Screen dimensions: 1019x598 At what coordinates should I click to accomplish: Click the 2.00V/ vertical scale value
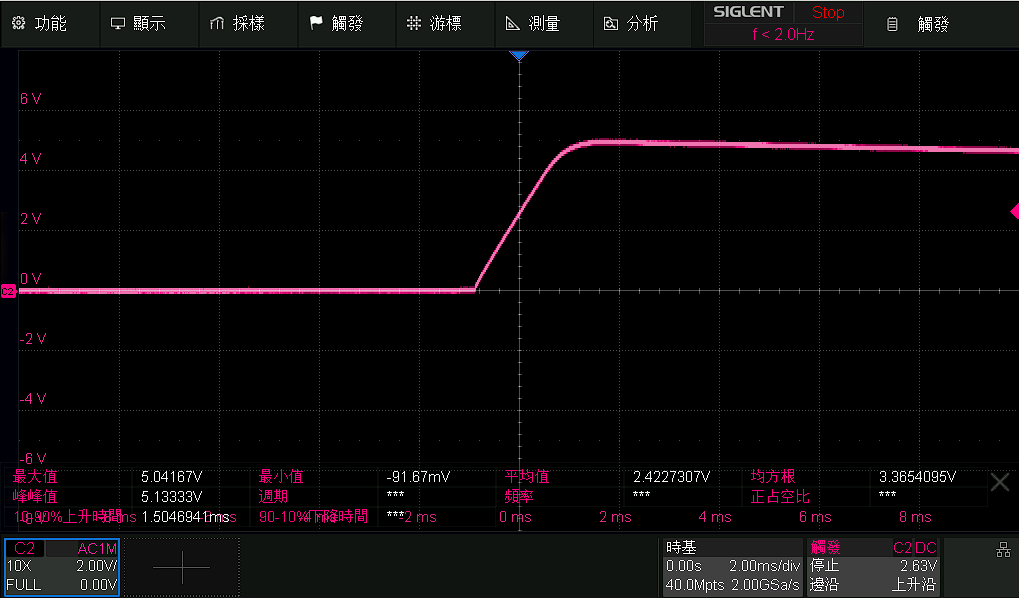[97, 566]
